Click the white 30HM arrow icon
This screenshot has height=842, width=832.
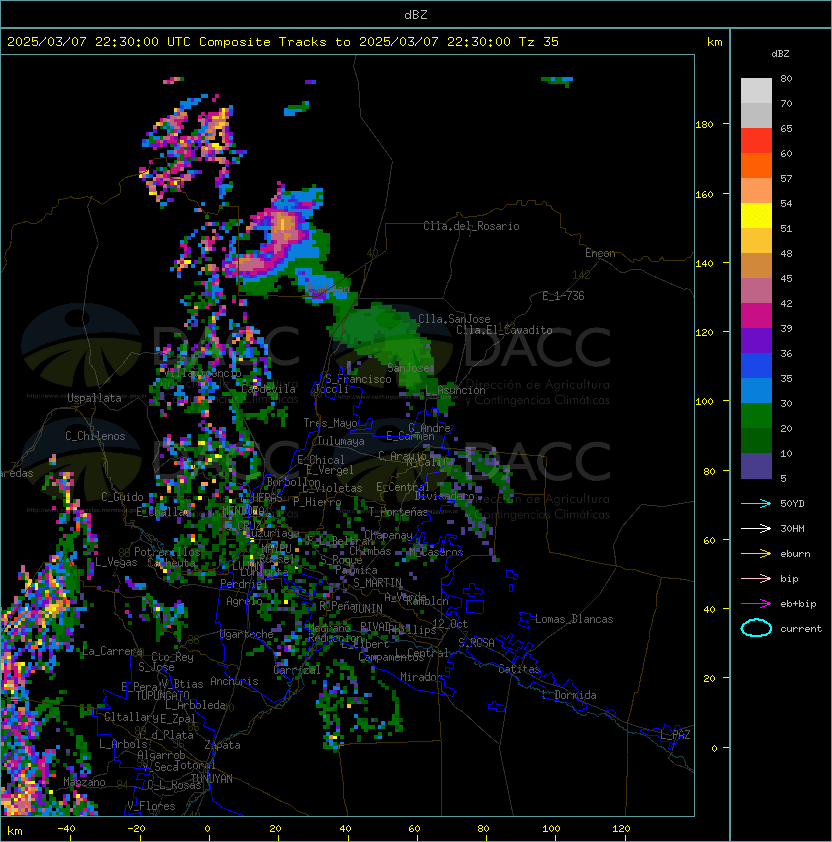click(x=756, y=529)
